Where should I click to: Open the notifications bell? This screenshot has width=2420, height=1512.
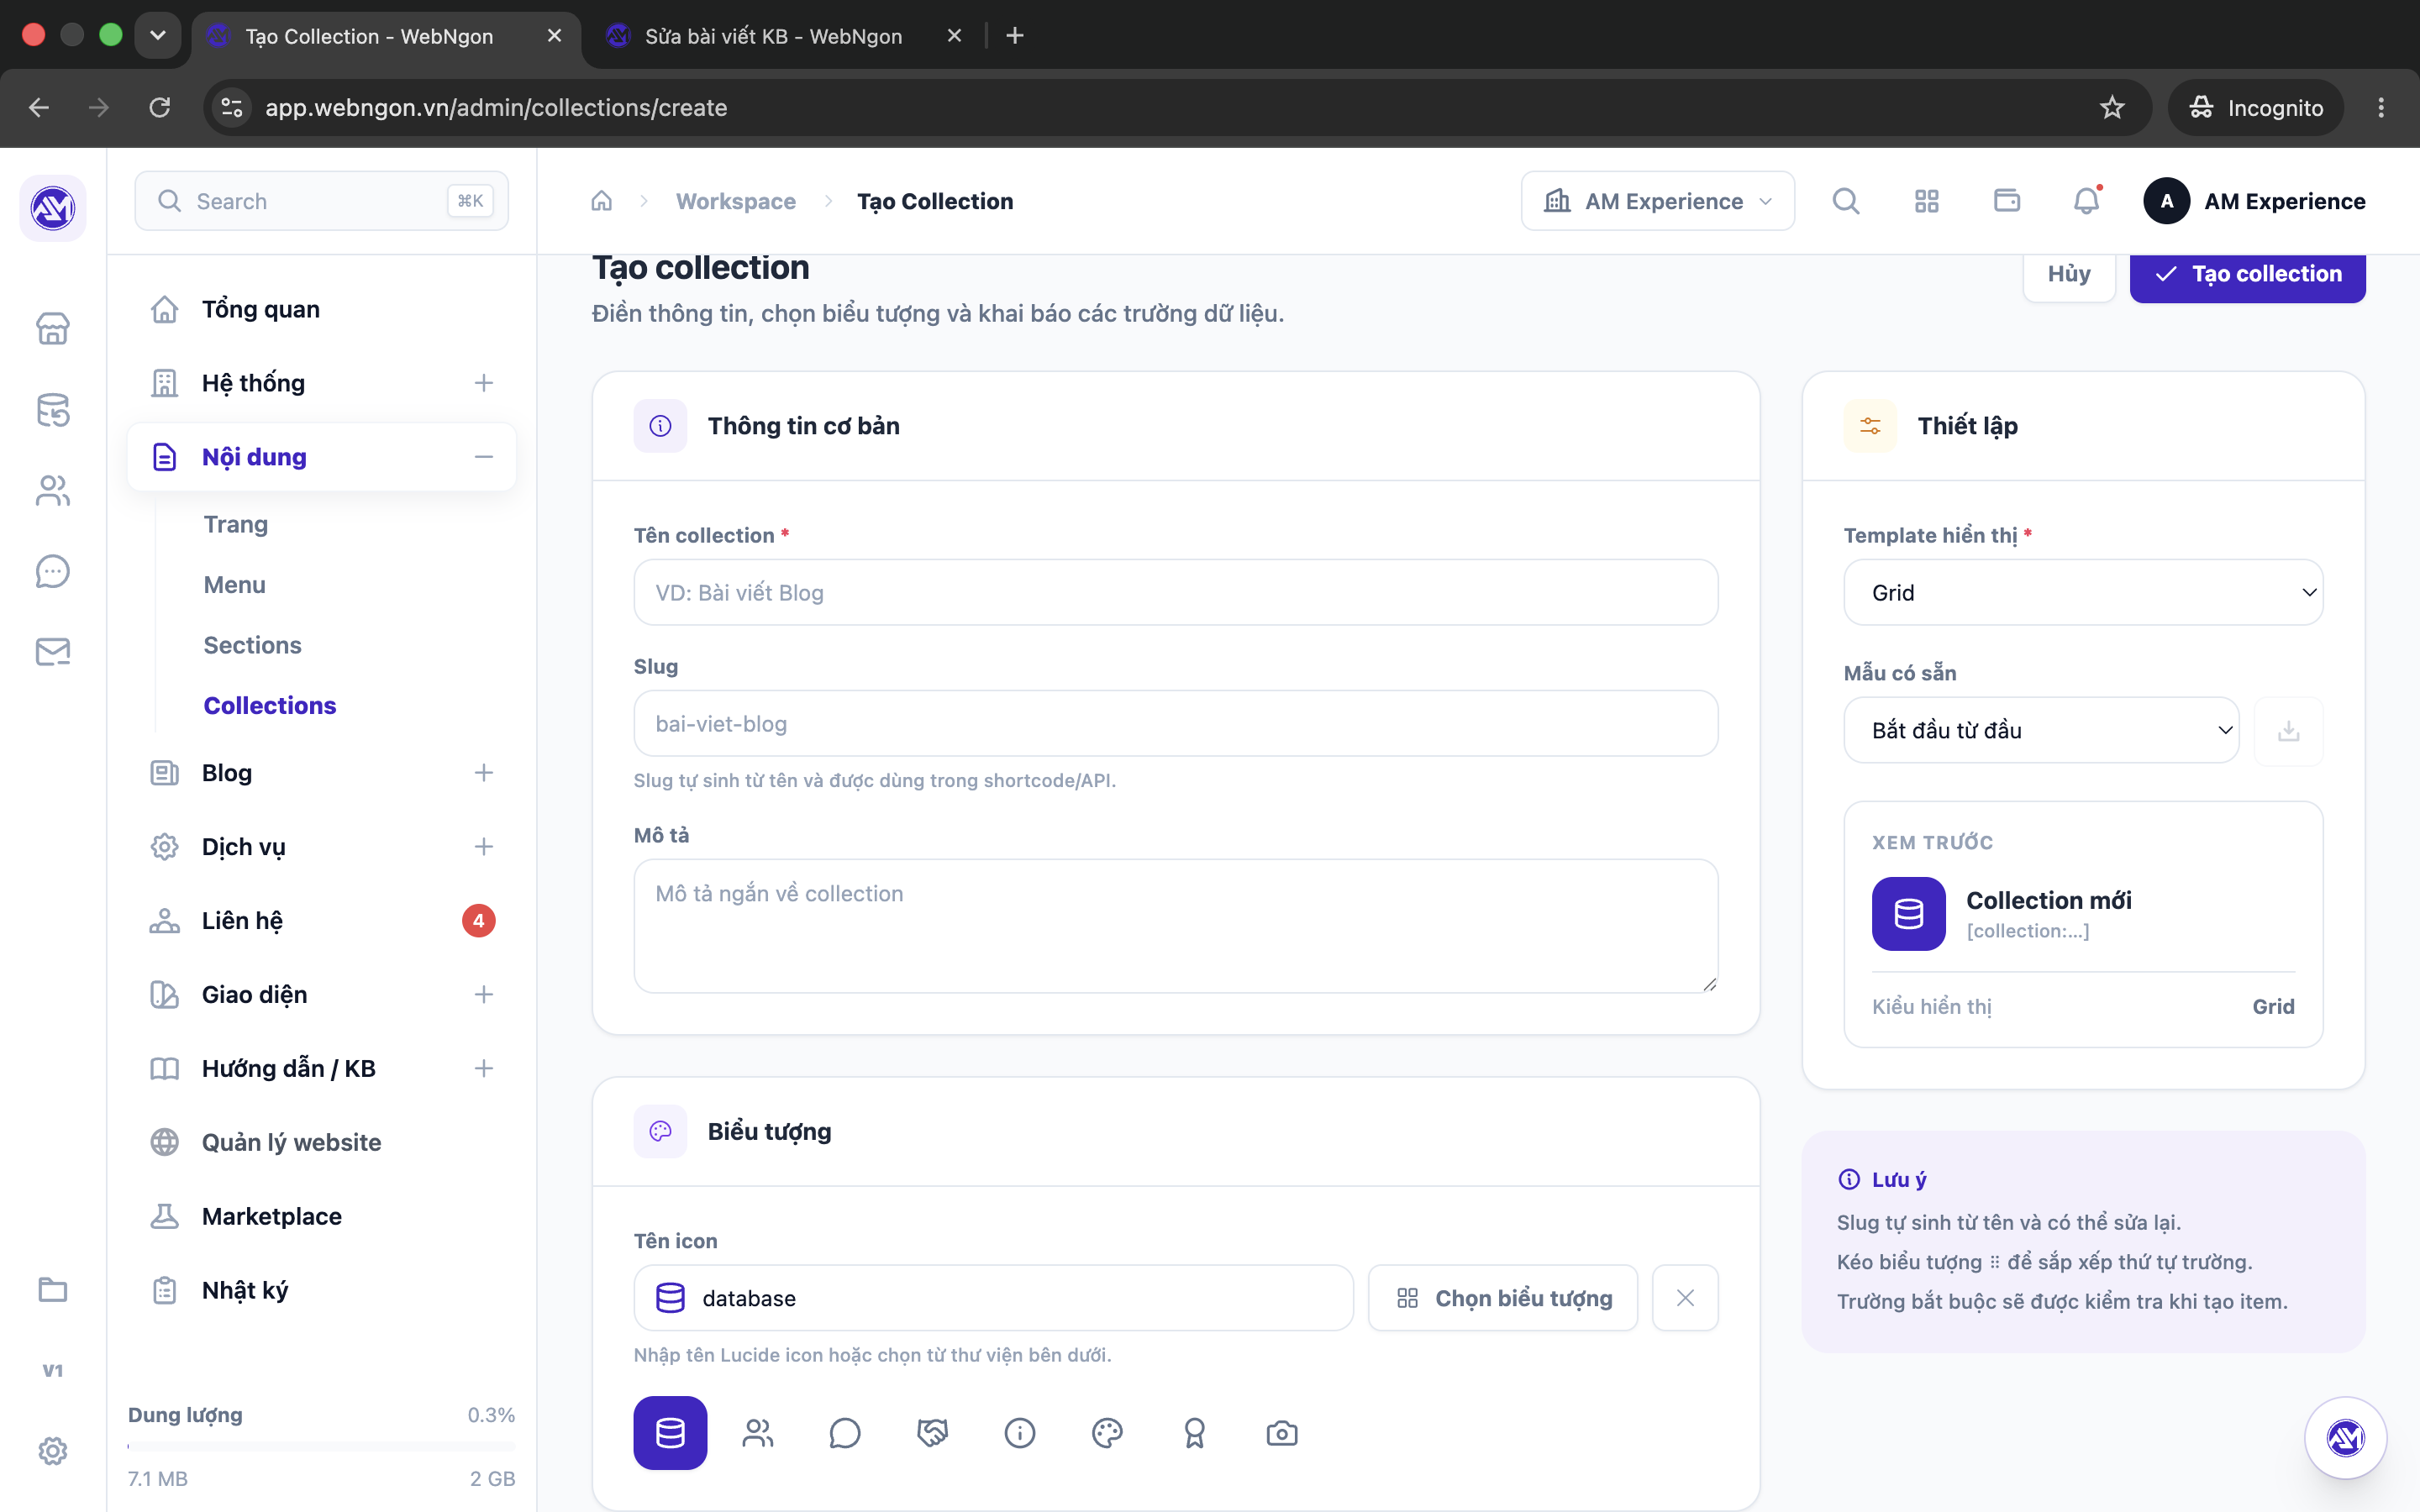tap(2087, 201)
